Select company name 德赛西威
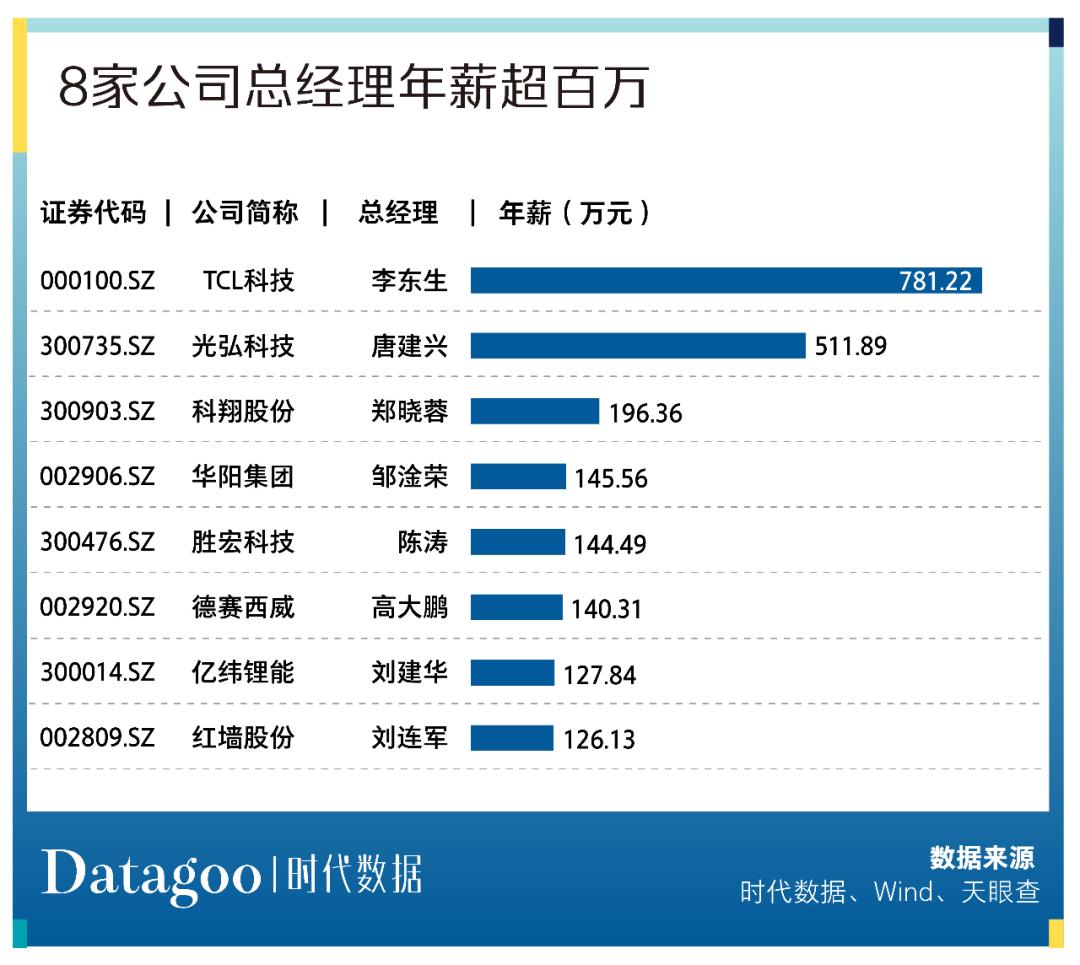 (243, 608)
